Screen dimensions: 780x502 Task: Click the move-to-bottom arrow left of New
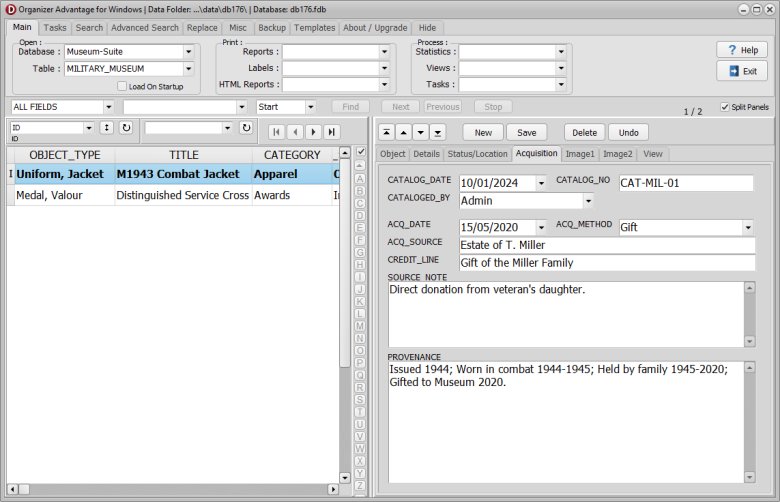click(x=438, y=132)
